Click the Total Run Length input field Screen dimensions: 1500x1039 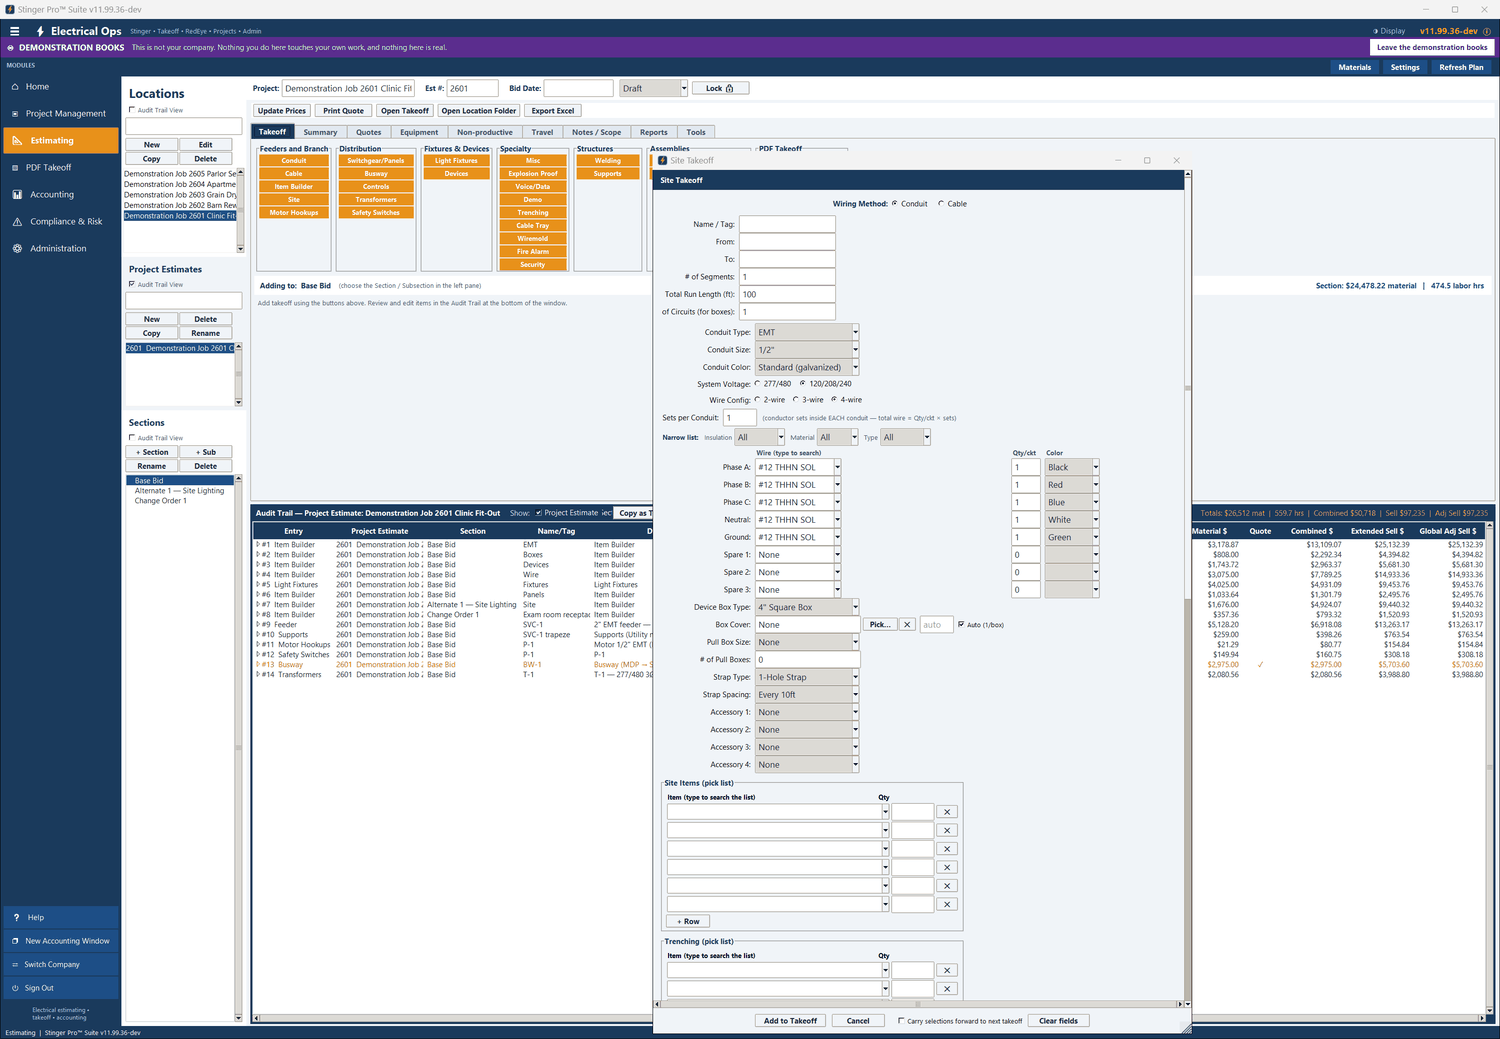[787, 294]
